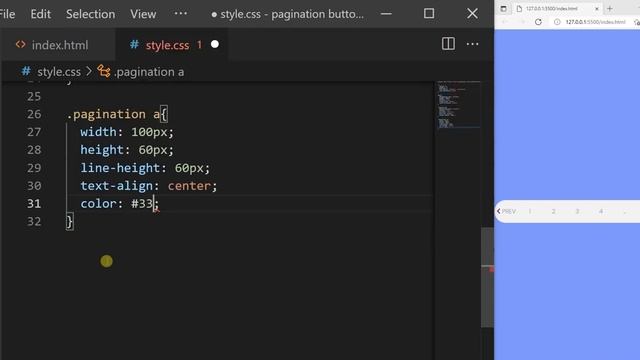Click the PREV pagination link
640x360 pixels.
(507, 211)
